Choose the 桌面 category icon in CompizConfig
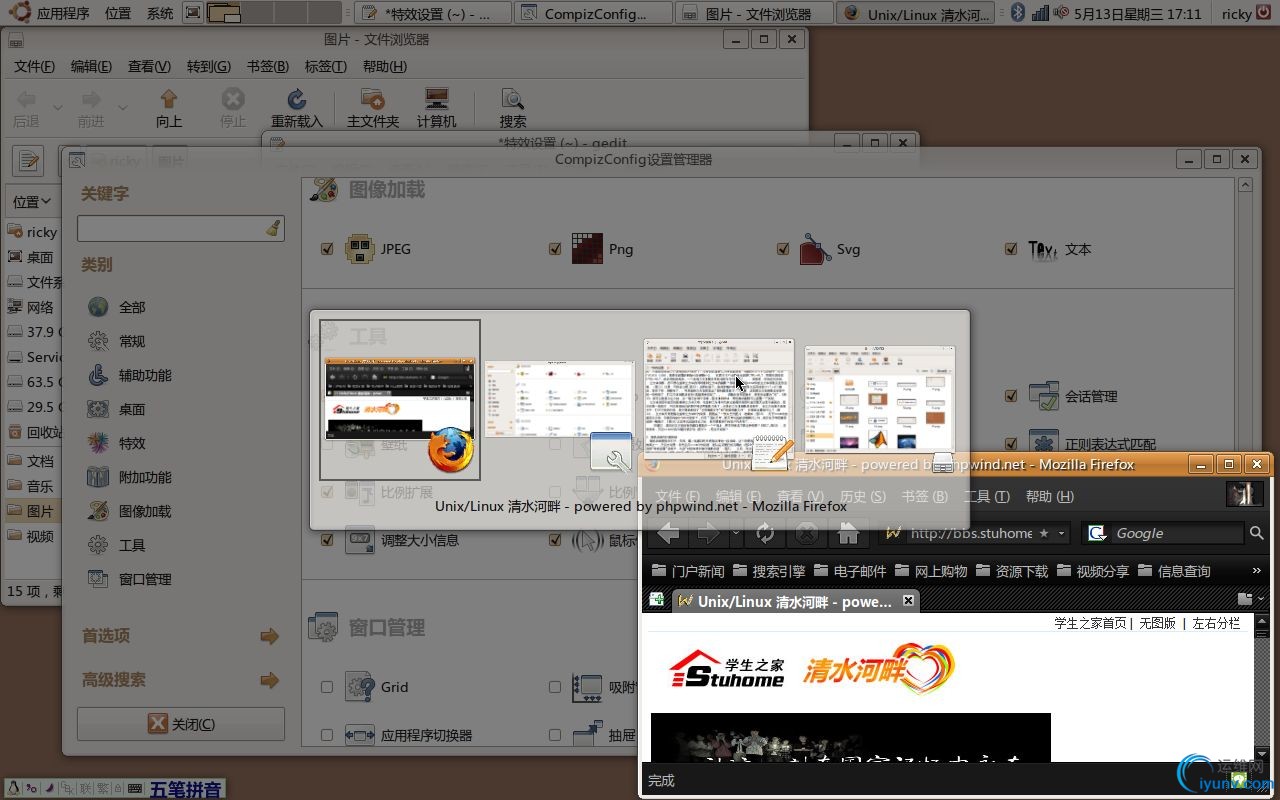Screen dimensions: 1280x800 pyautogui.click(x=98, y=409)
